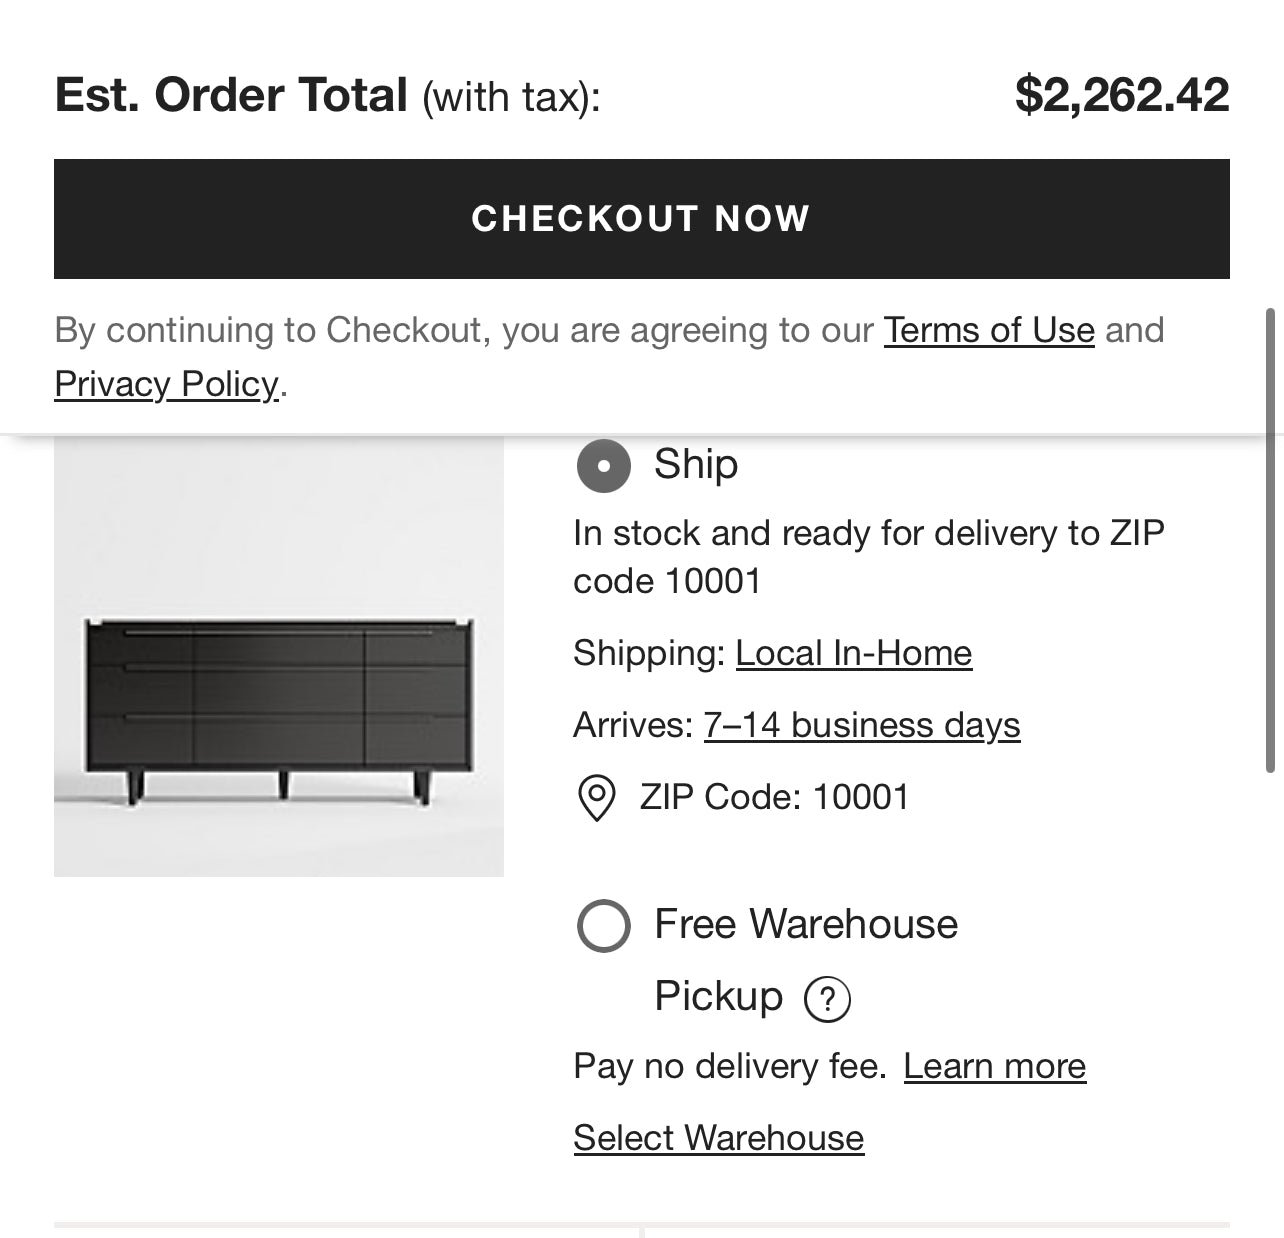Viewport: 1284px width, 1238px height.
Task: Open the question mark help icon near Pickup
Action: [x=827, y=998]
